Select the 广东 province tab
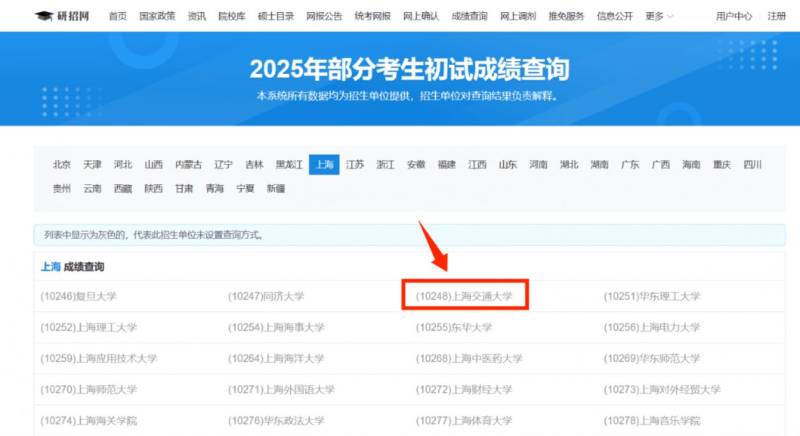Screen dimensions: 800x436 coord(630,165)
